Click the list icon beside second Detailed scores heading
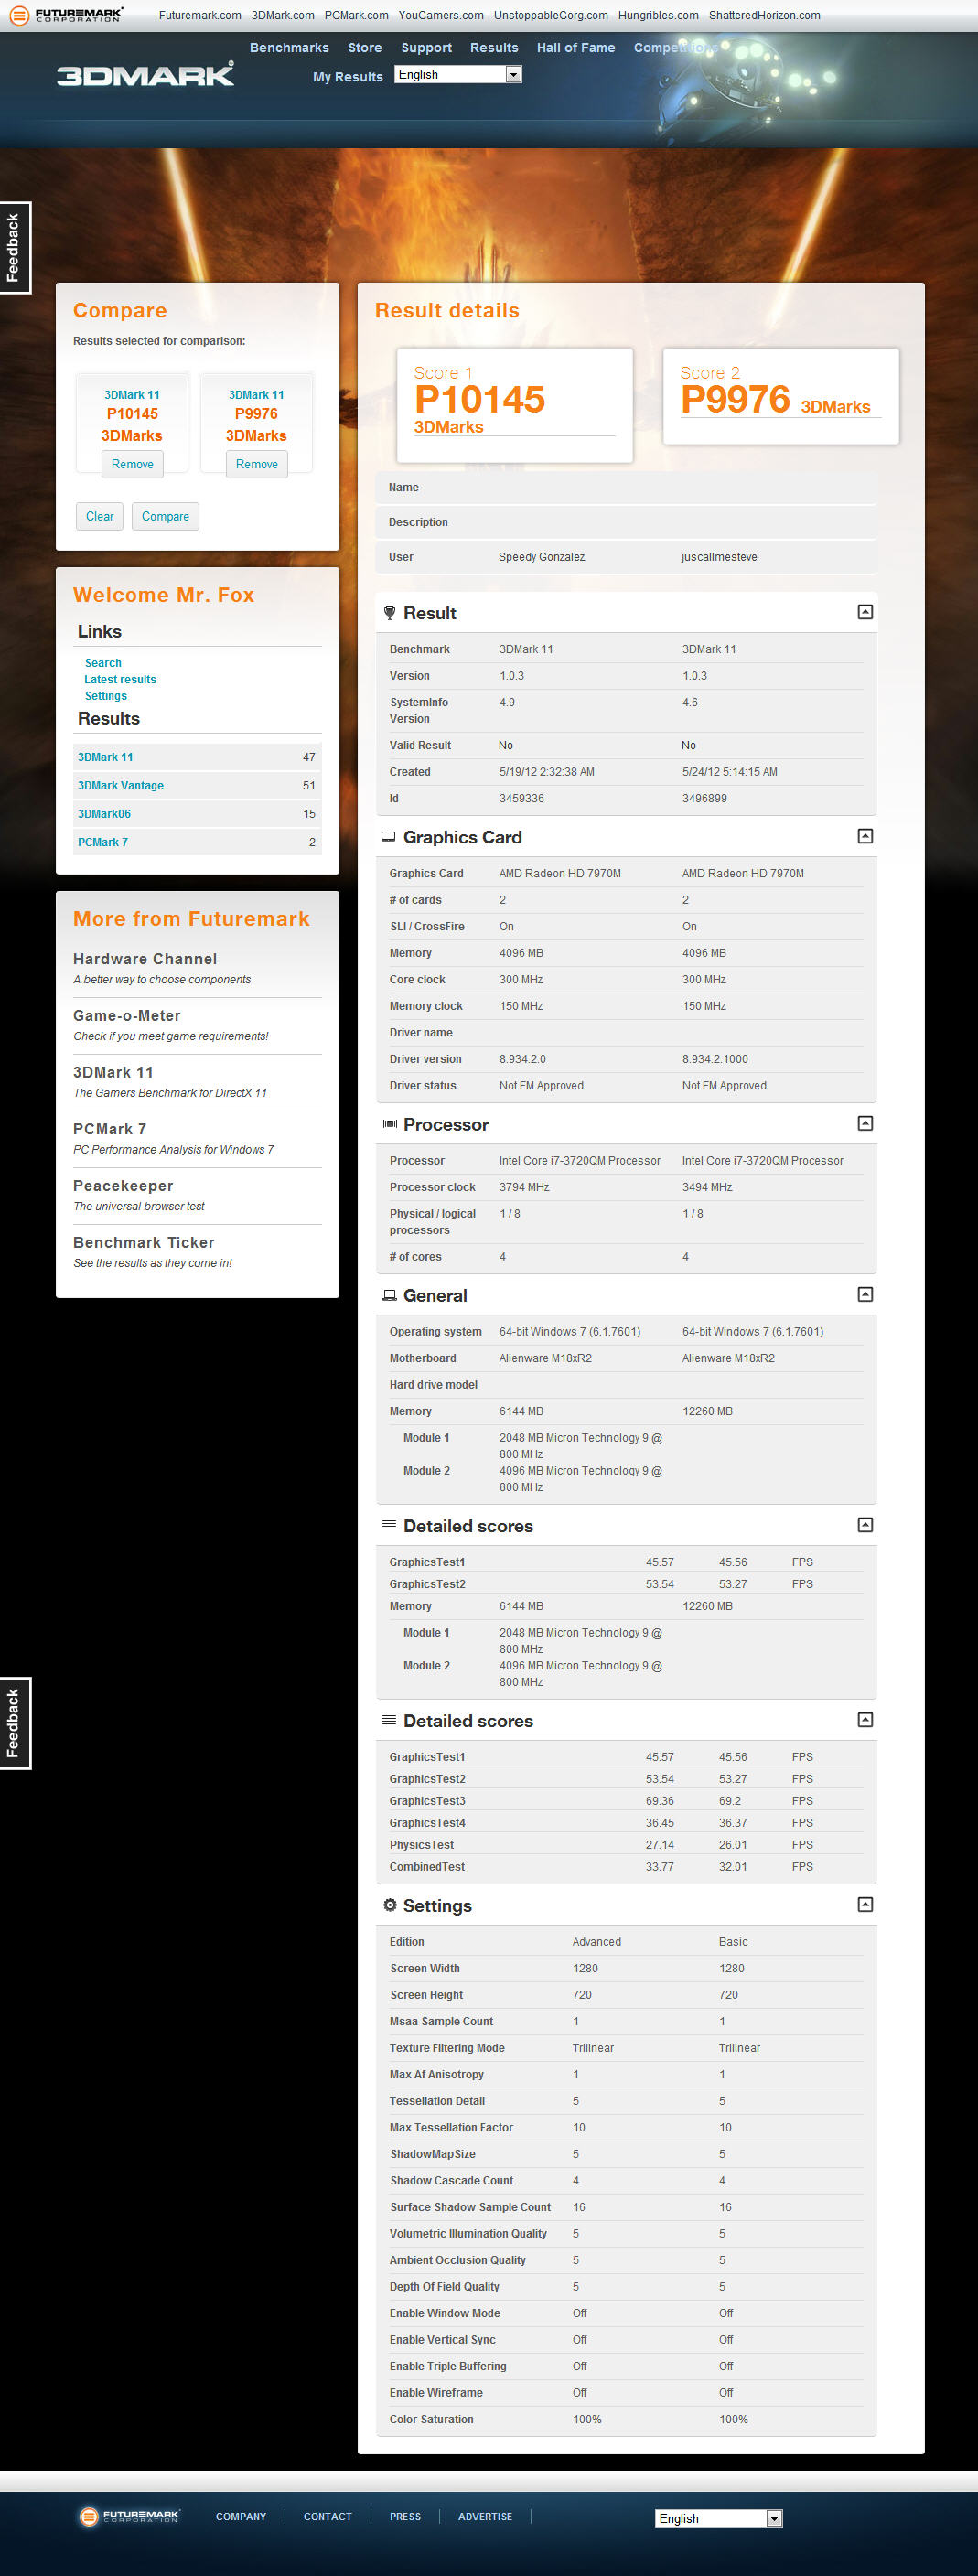978x2576 pixels. (389, 1720)
